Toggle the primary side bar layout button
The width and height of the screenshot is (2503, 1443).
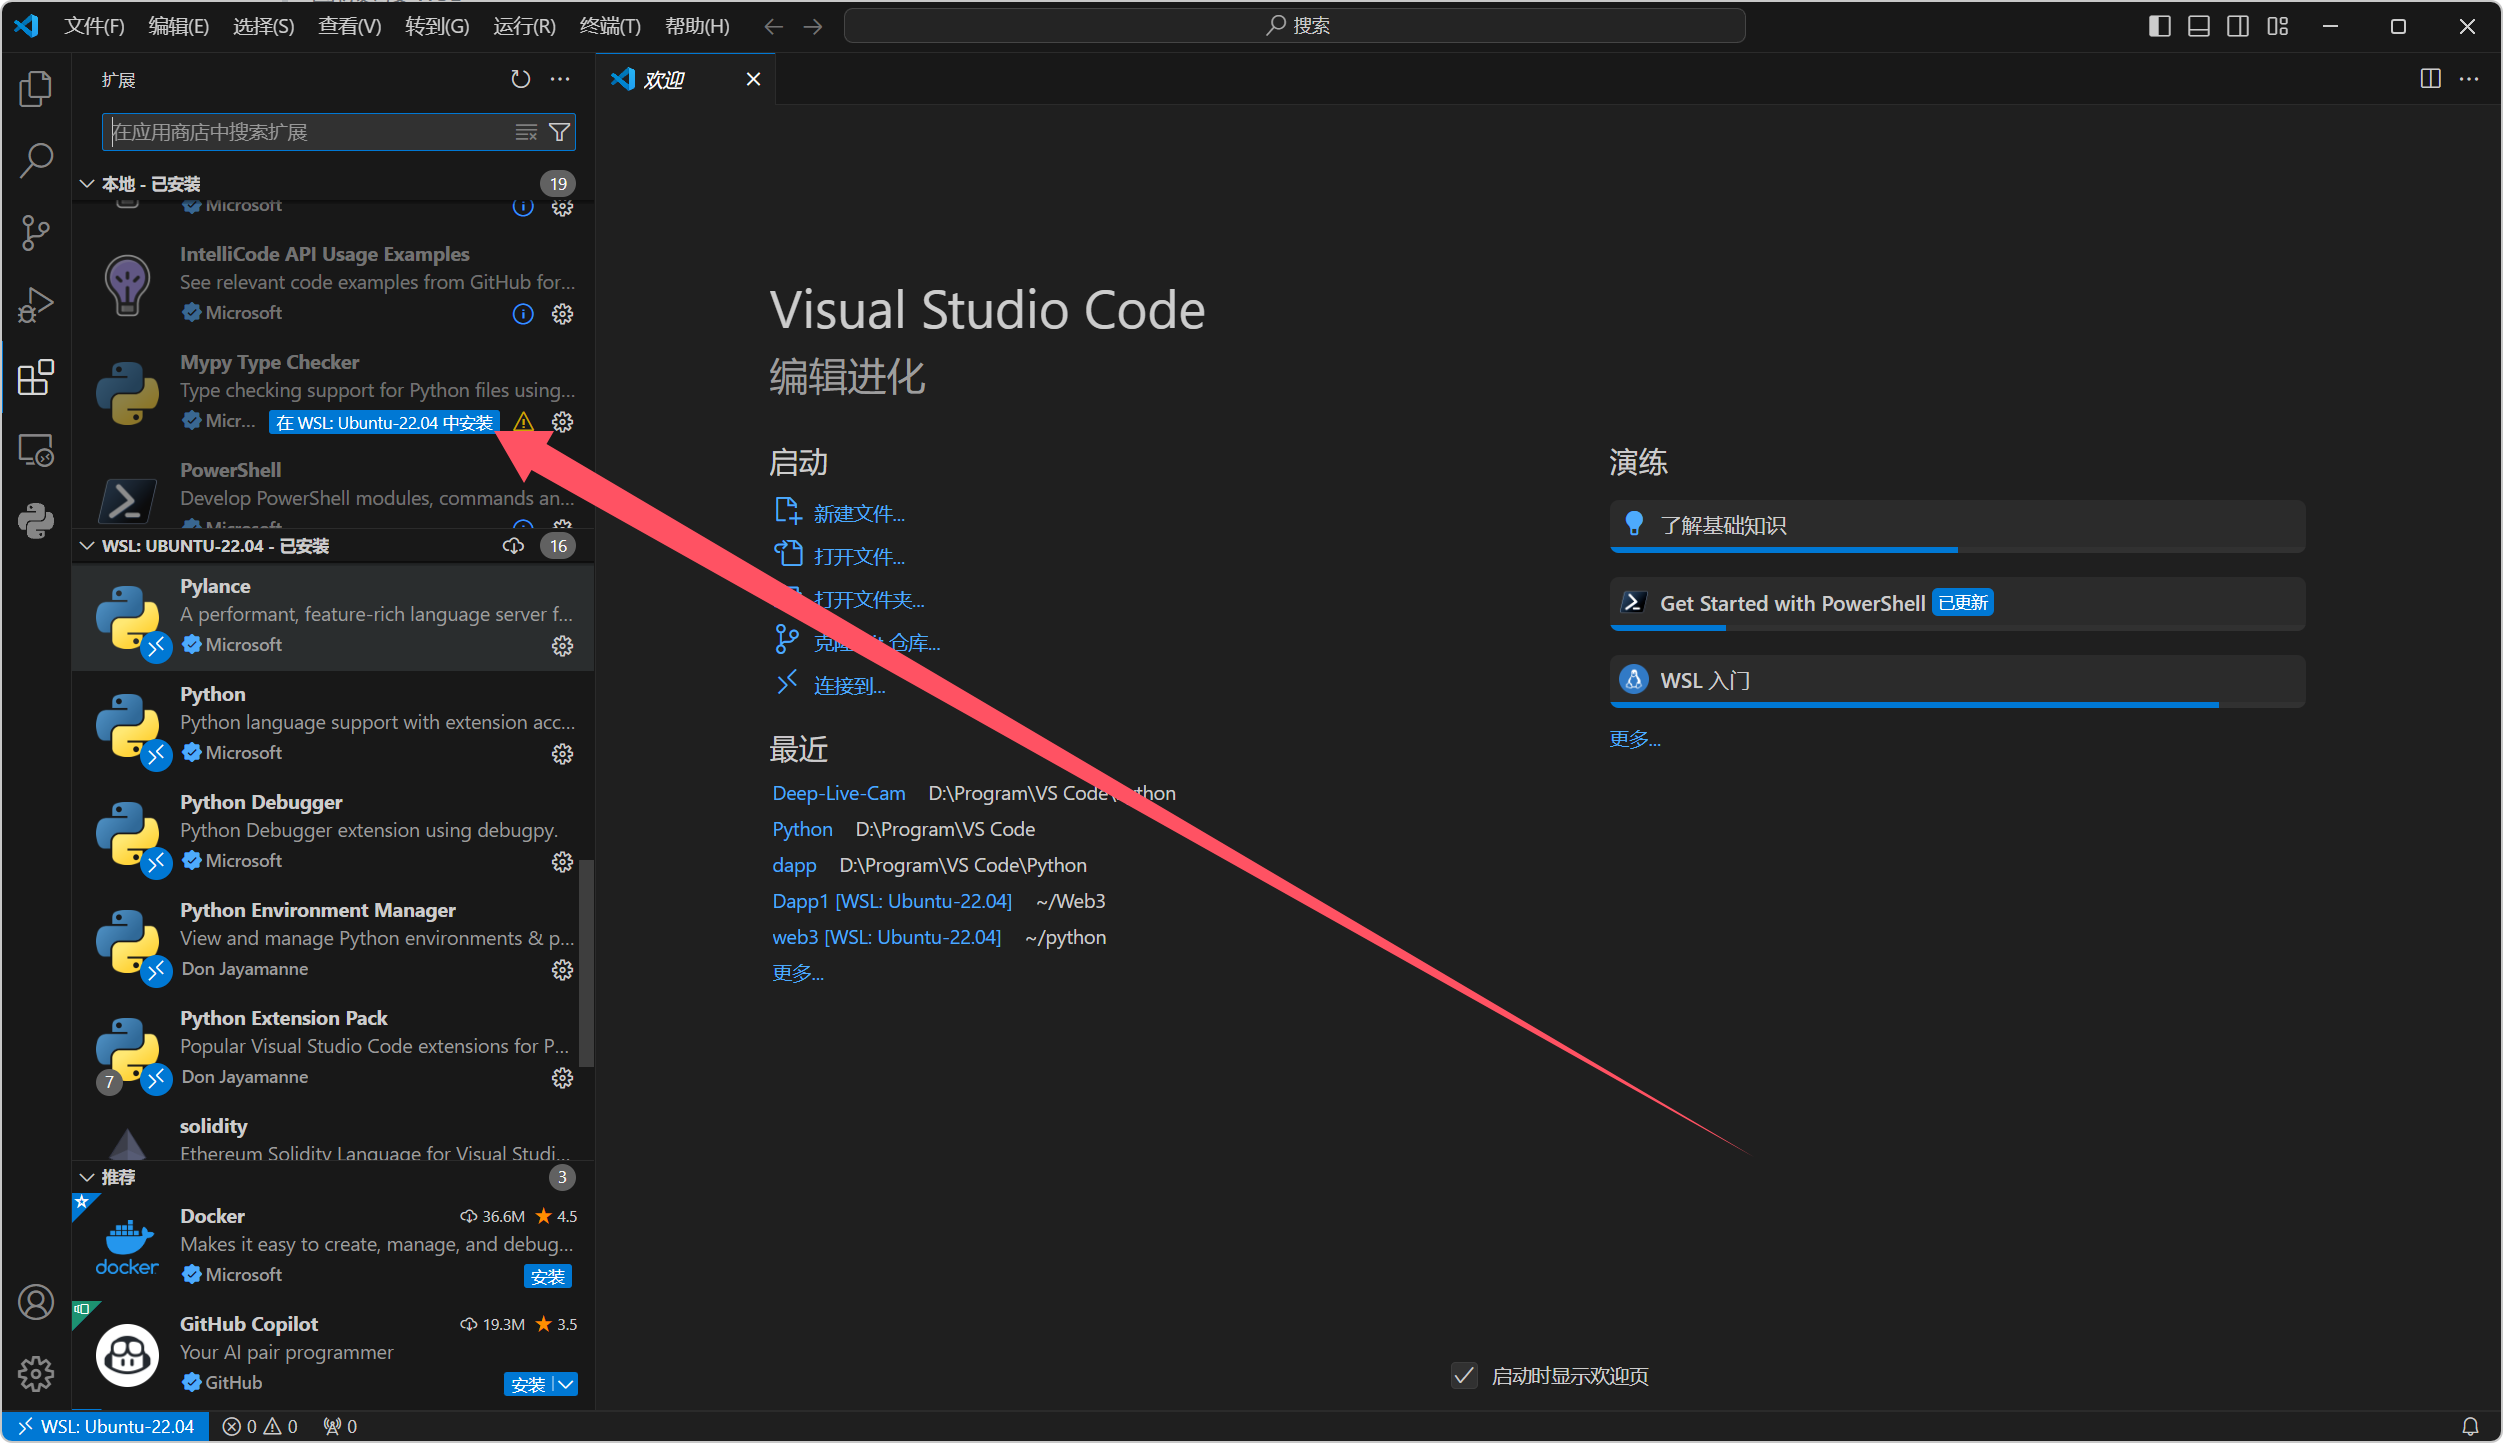coord(2159,26)
